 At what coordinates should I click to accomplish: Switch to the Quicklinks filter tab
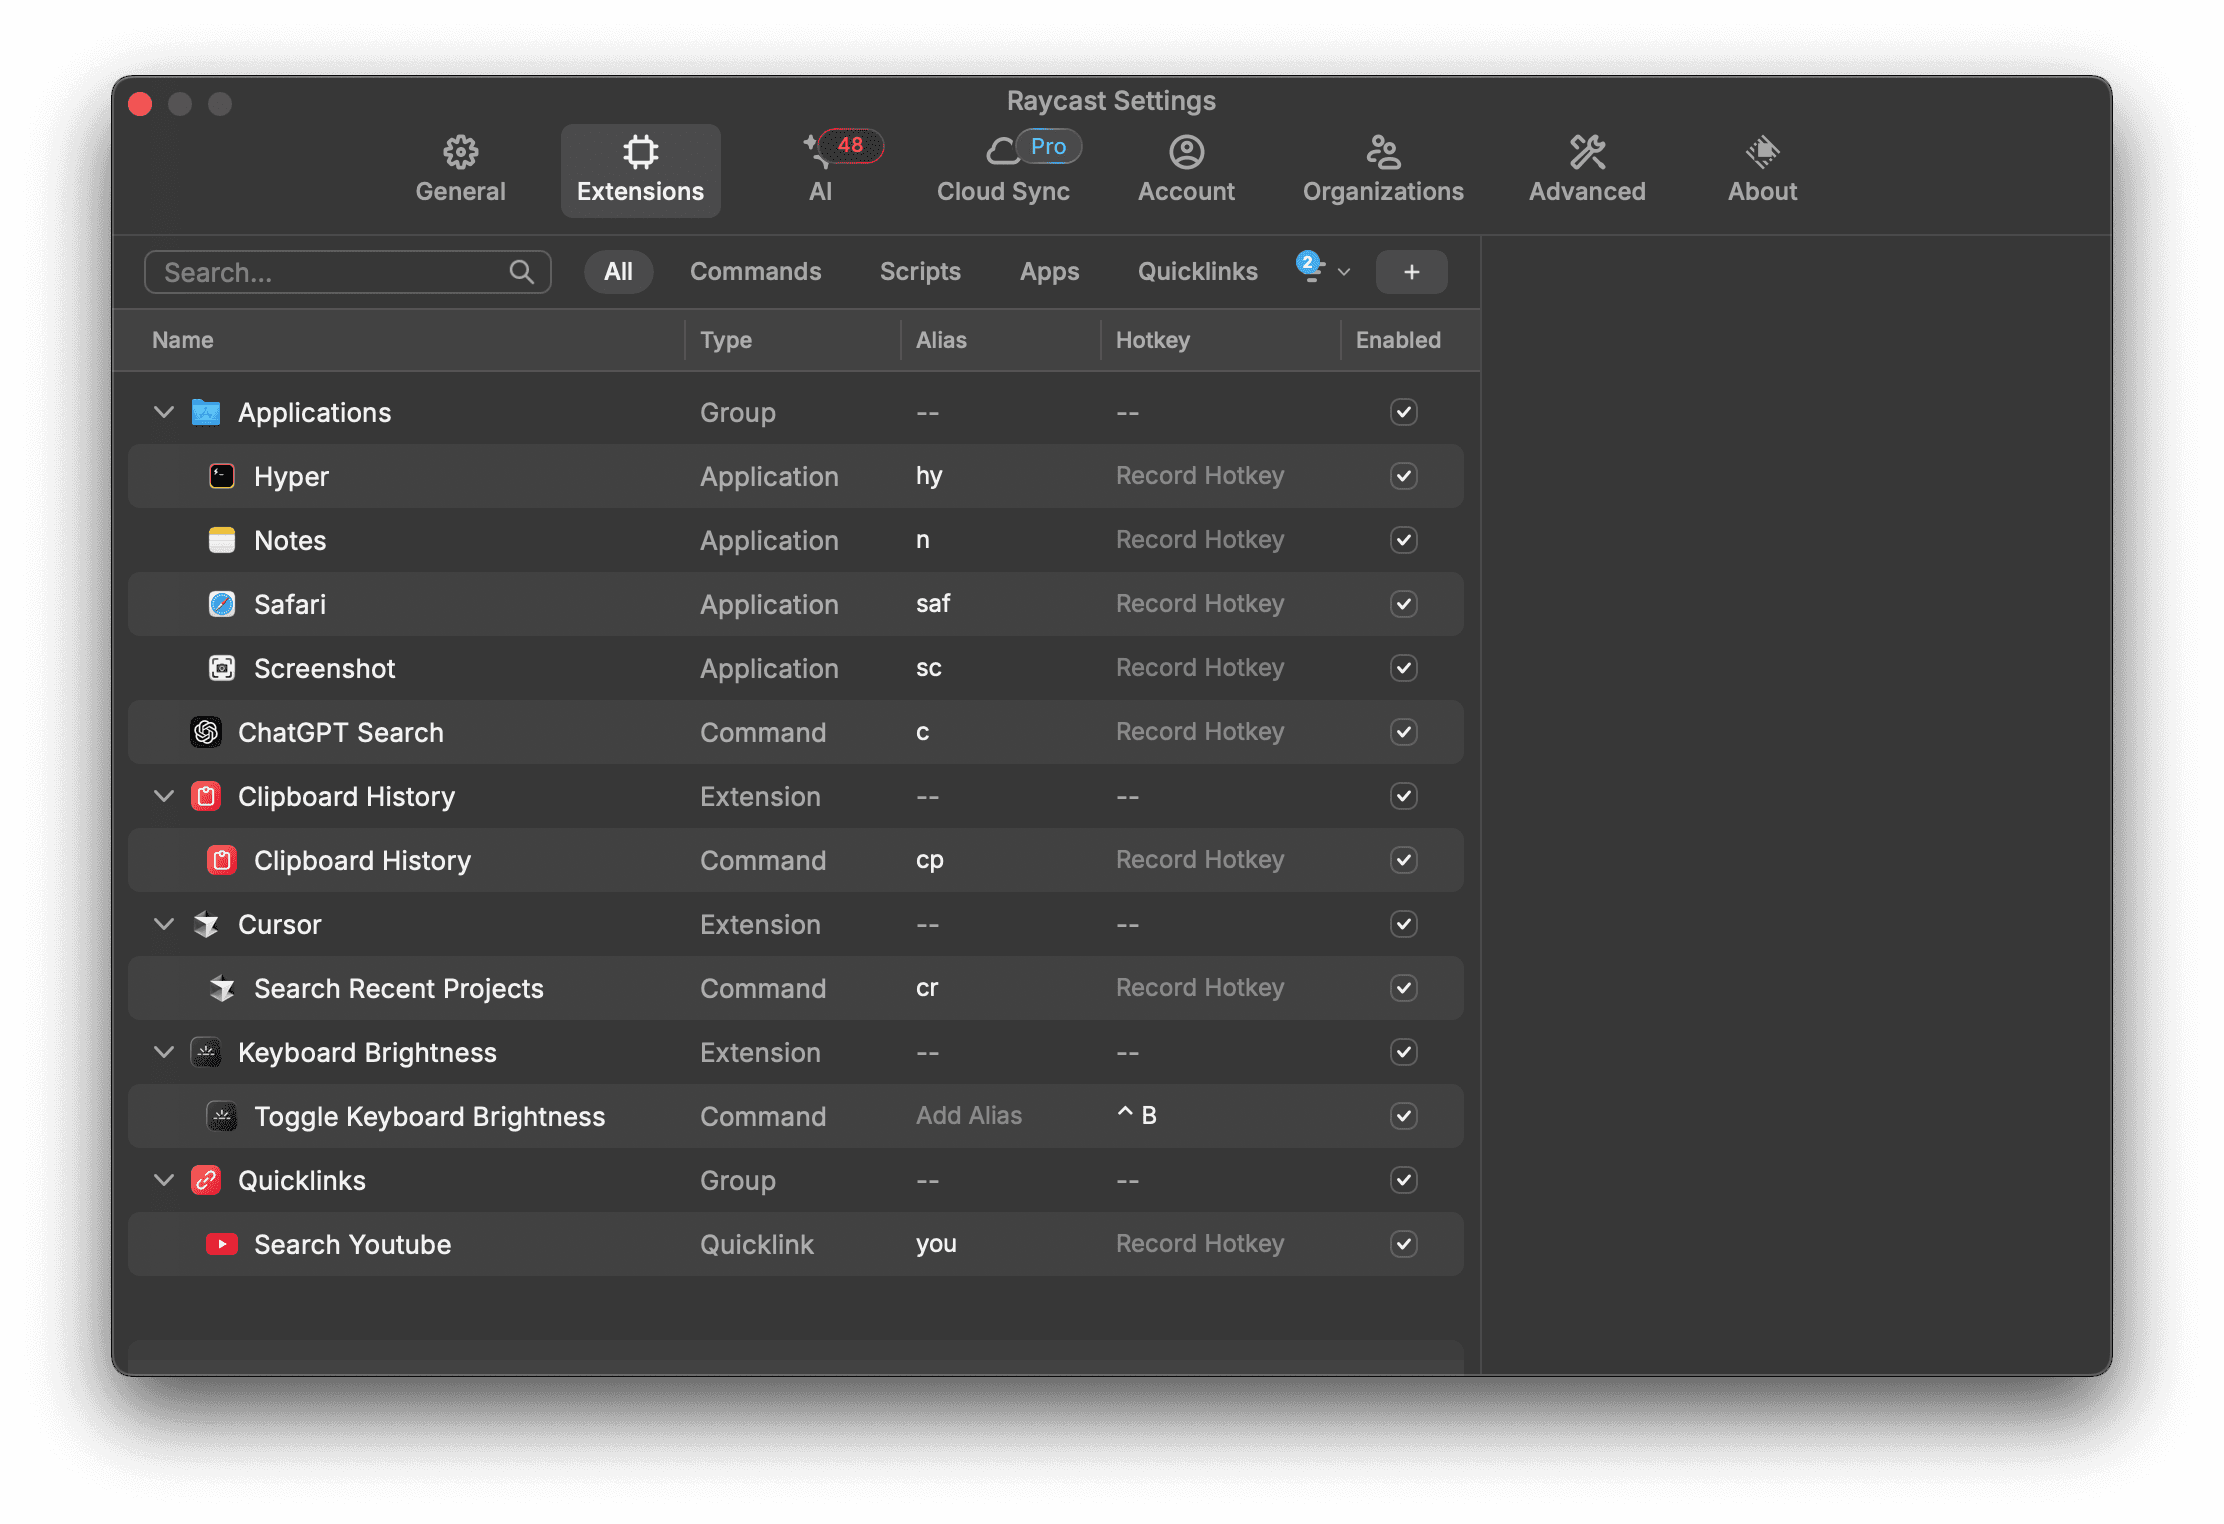1197,272
